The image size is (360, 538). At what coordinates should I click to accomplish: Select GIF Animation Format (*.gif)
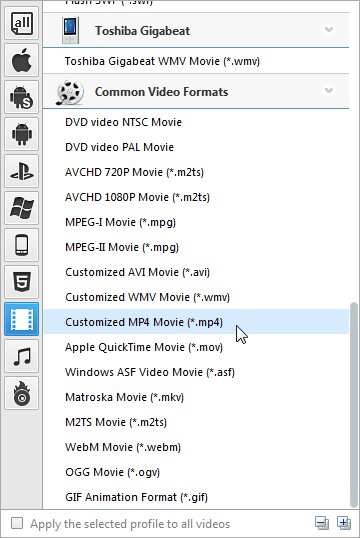(x=196, y=497)
